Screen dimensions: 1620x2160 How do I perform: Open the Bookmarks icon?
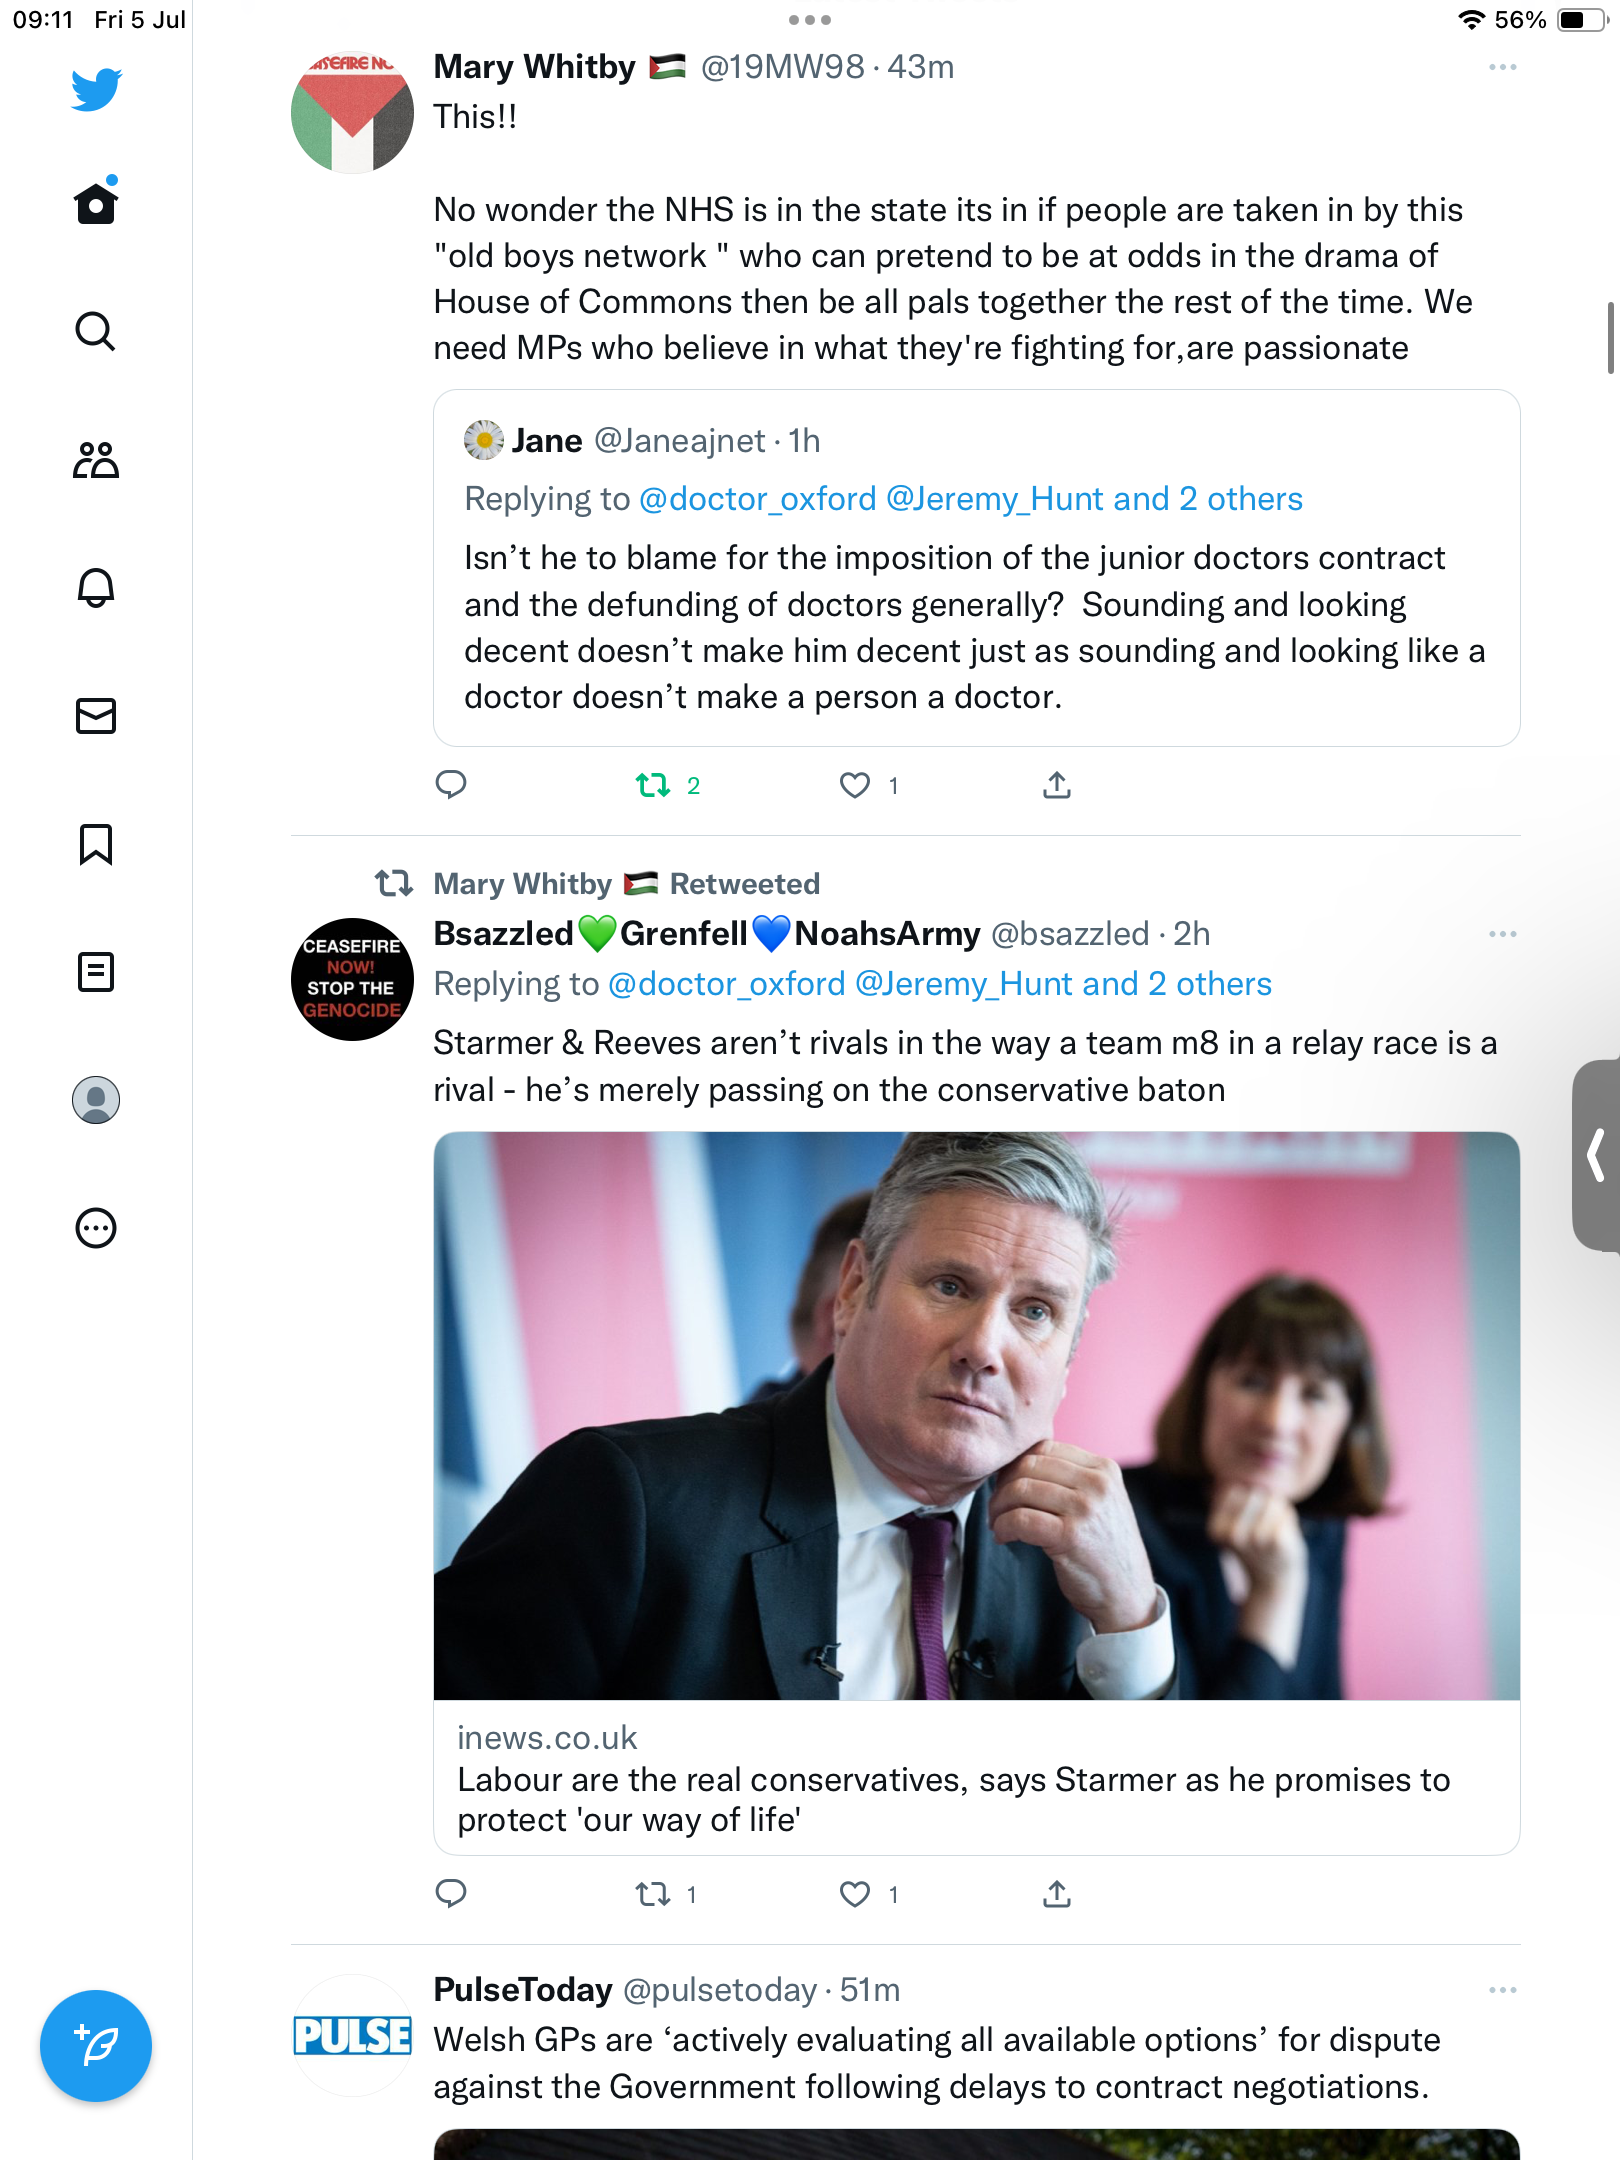(x=96, y=844)
